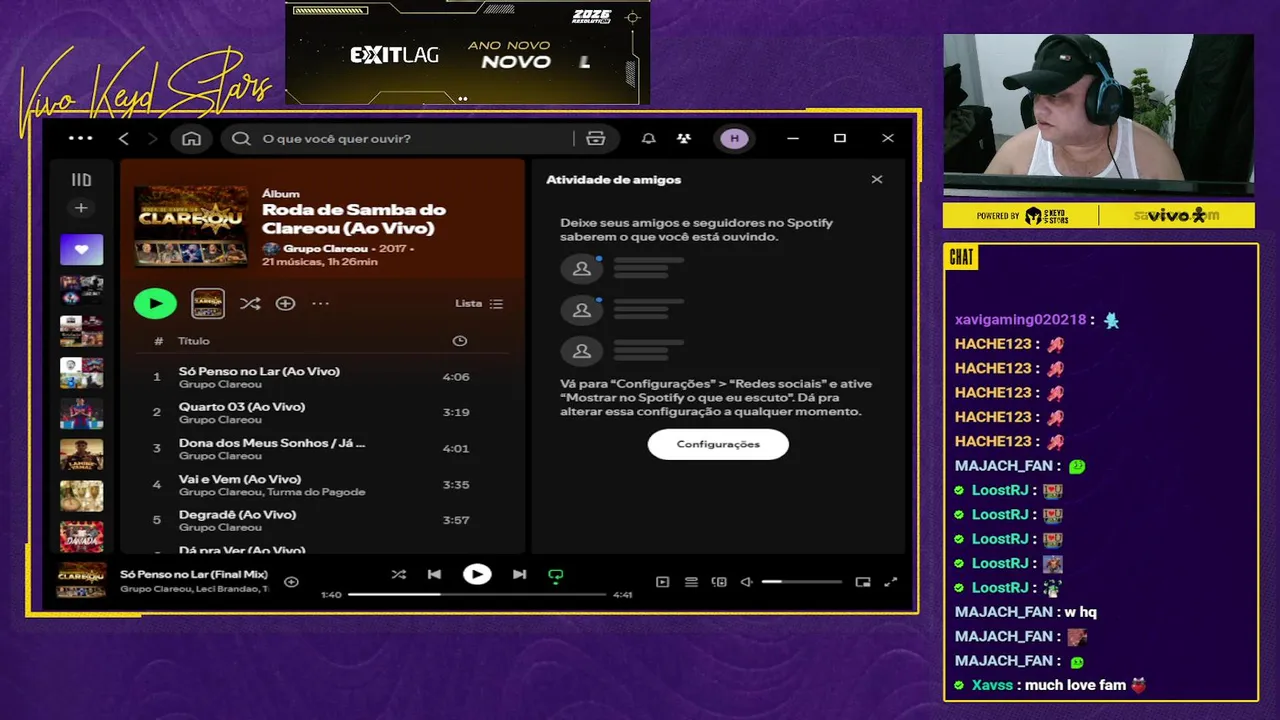
Task: Click duration 3:57 of the Degradê track
Action: click(456, 520)
